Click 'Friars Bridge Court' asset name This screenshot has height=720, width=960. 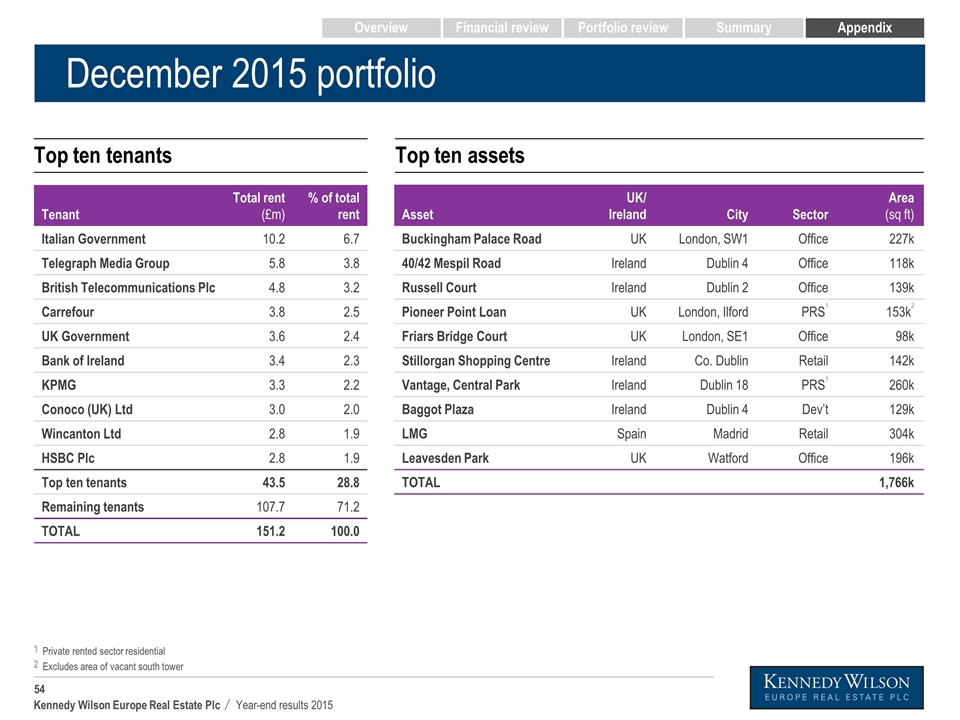coord(454,337)
